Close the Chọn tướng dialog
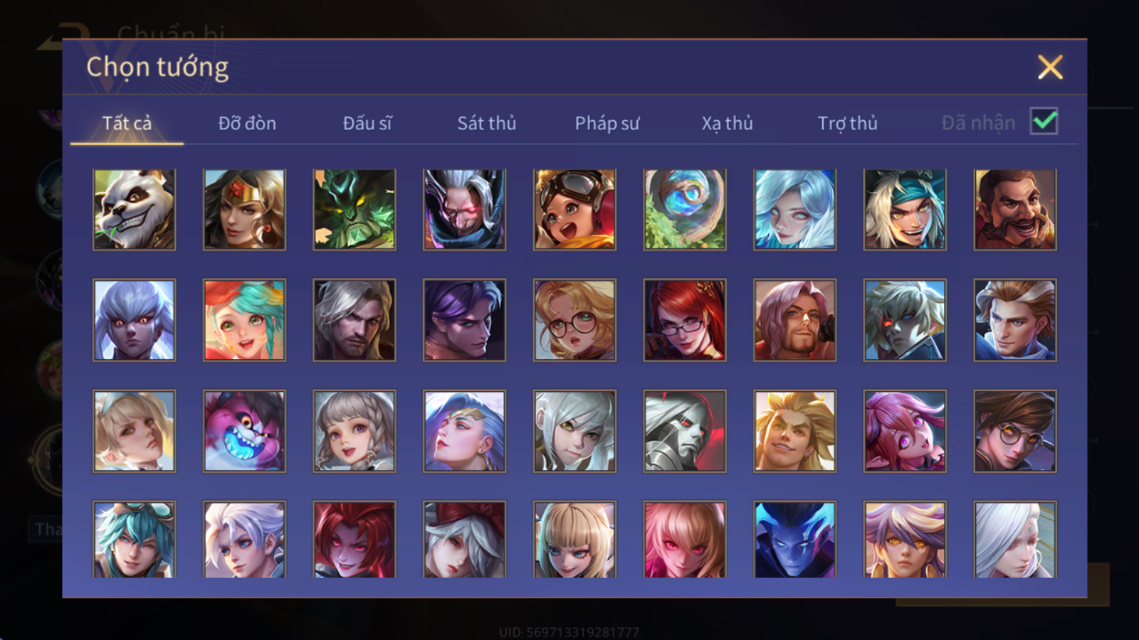This screenshot has width=1139, height=640. tap(1050, 68)
